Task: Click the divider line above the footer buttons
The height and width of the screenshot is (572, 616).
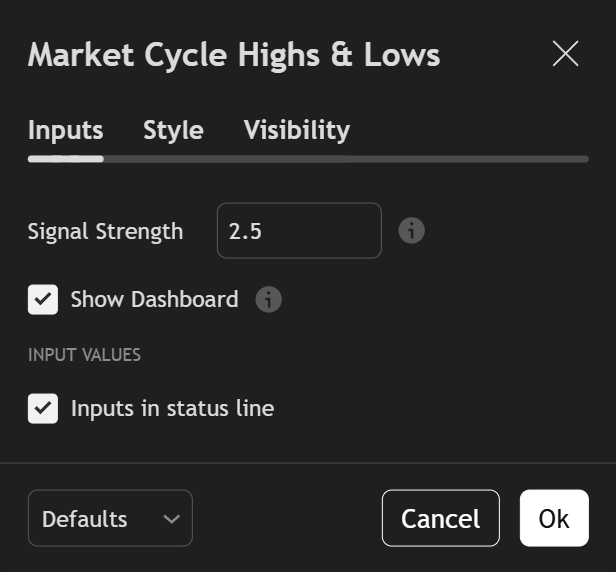Action: [308, 463]
